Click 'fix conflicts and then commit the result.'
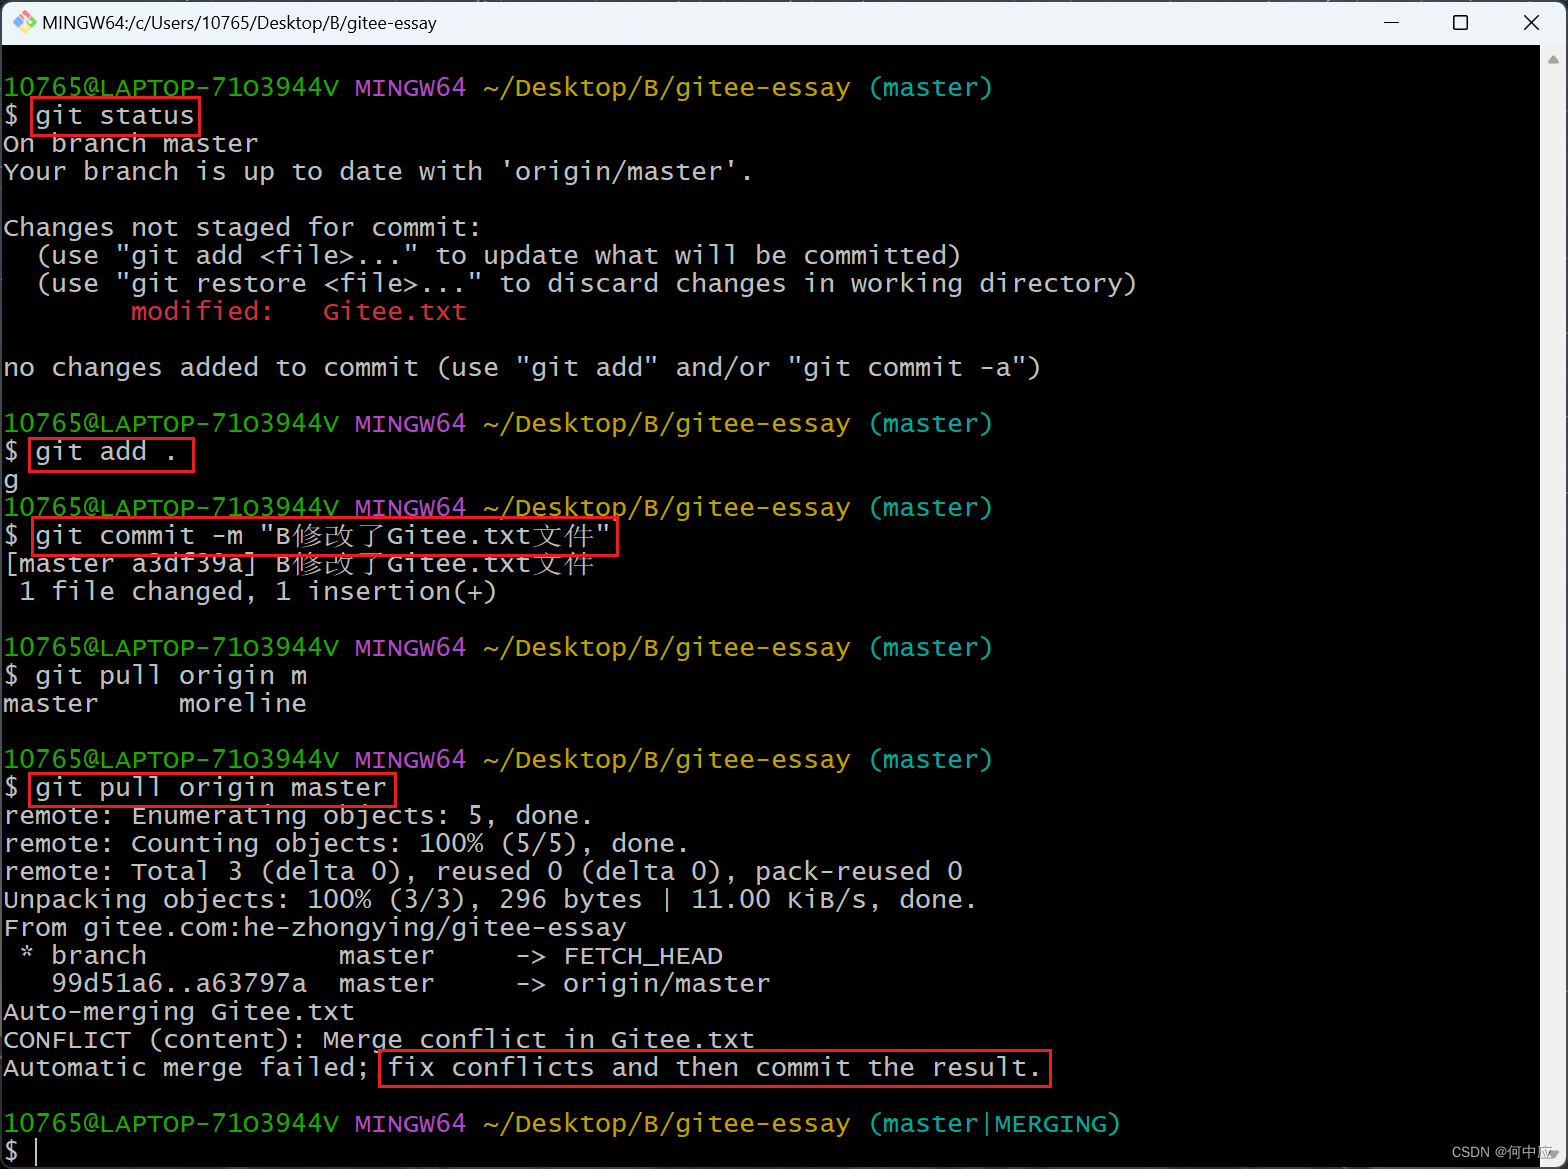1568x1169 pixels. click(714, 1068)
